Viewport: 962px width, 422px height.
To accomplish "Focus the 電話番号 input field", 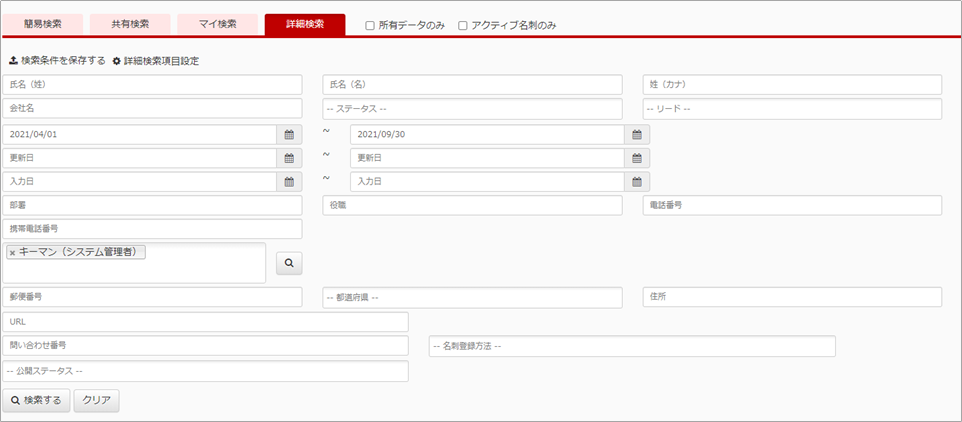I will (792, 205).
